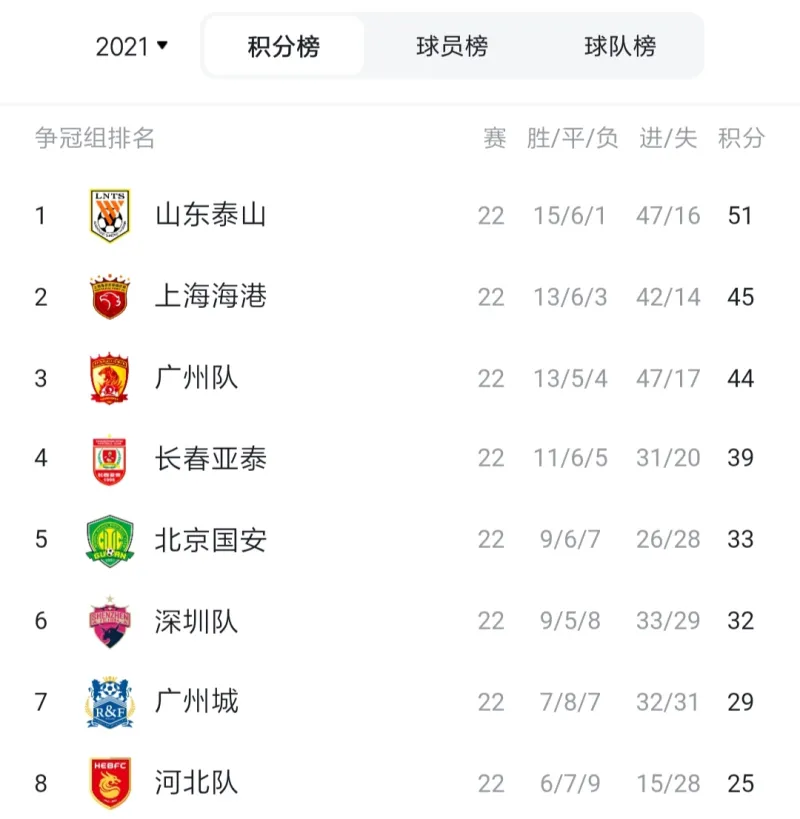Click the 北京国安 green crest
Screen dimensions: 800x819
[110, 541]
